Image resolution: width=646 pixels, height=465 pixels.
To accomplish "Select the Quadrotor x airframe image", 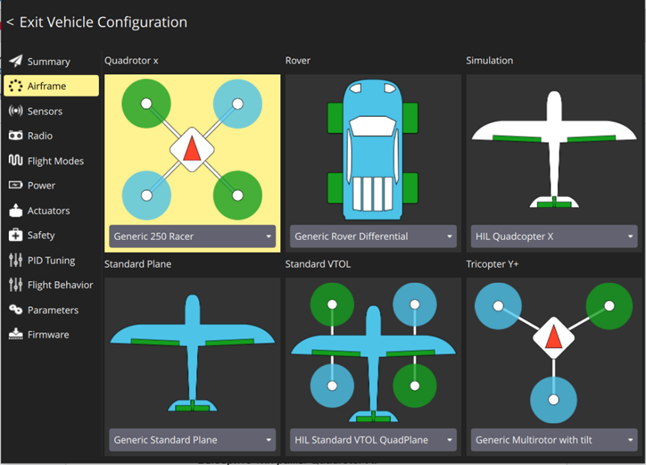I will coord(192,150).
